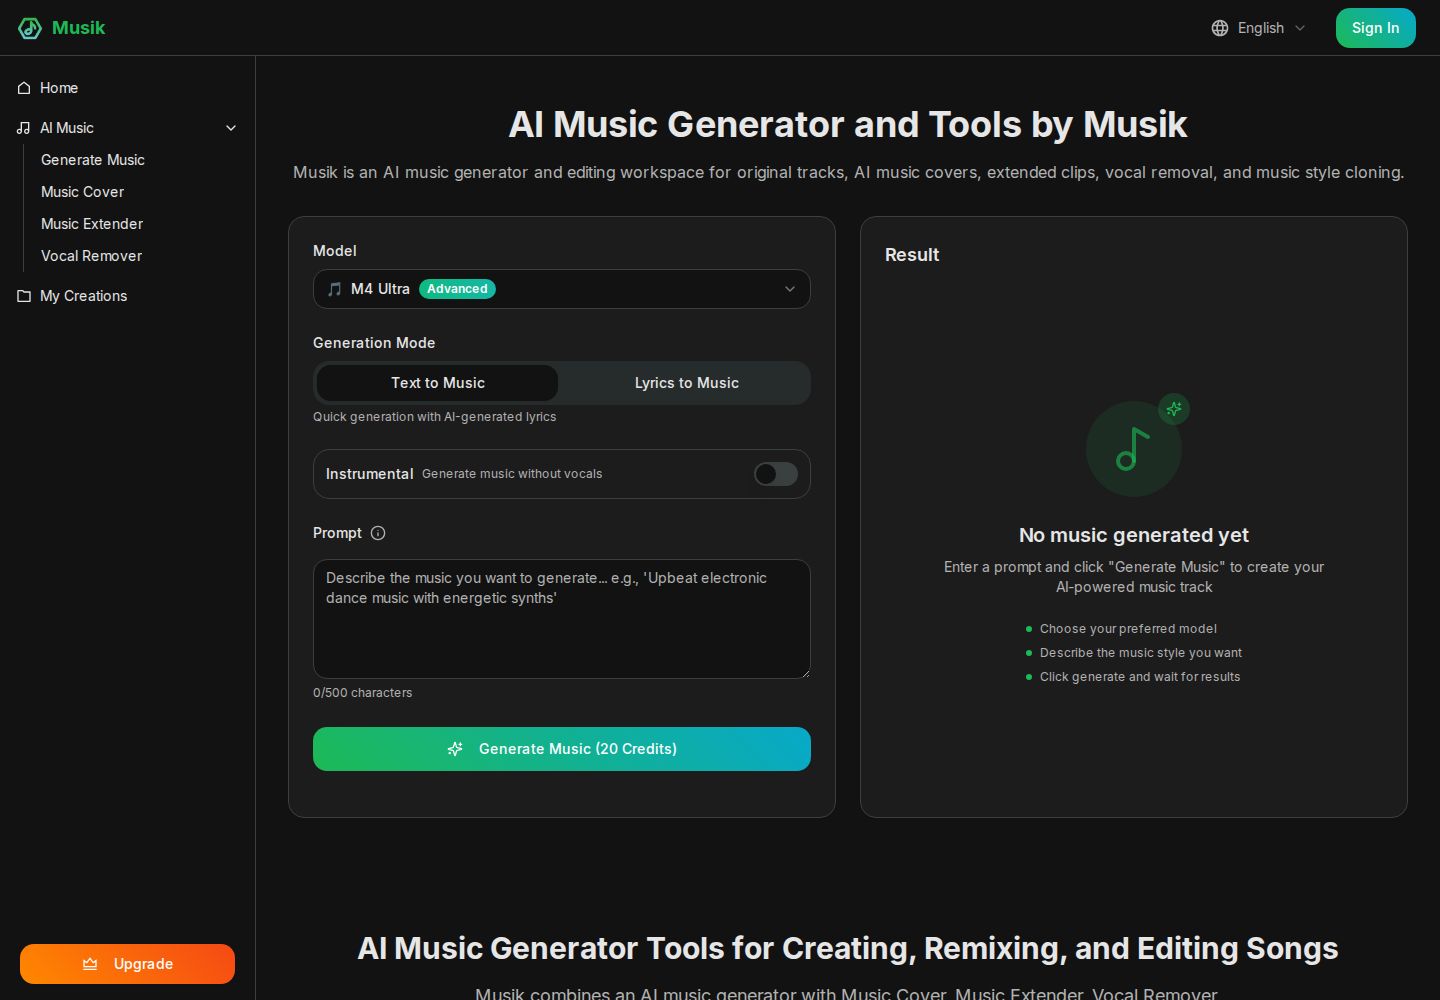Click the Prompt info icon
Viewport: 1440px width, 1000px height.
[378, 533]
